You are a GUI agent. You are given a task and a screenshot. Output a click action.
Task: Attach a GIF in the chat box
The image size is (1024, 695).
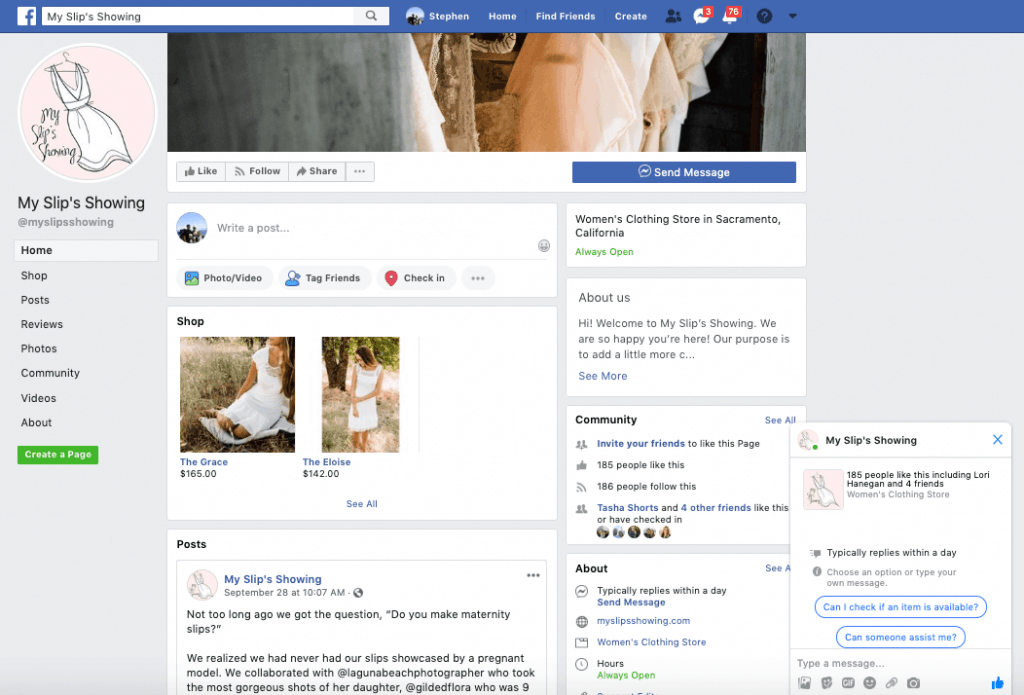tap(848, 682)
